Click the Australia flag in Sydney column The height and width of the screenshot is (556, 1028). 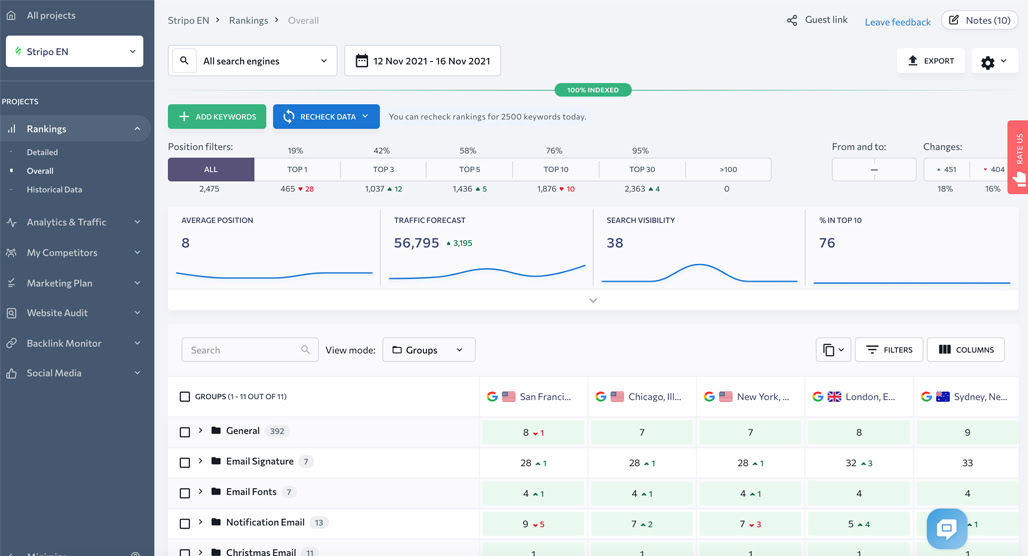coord(943,397)
